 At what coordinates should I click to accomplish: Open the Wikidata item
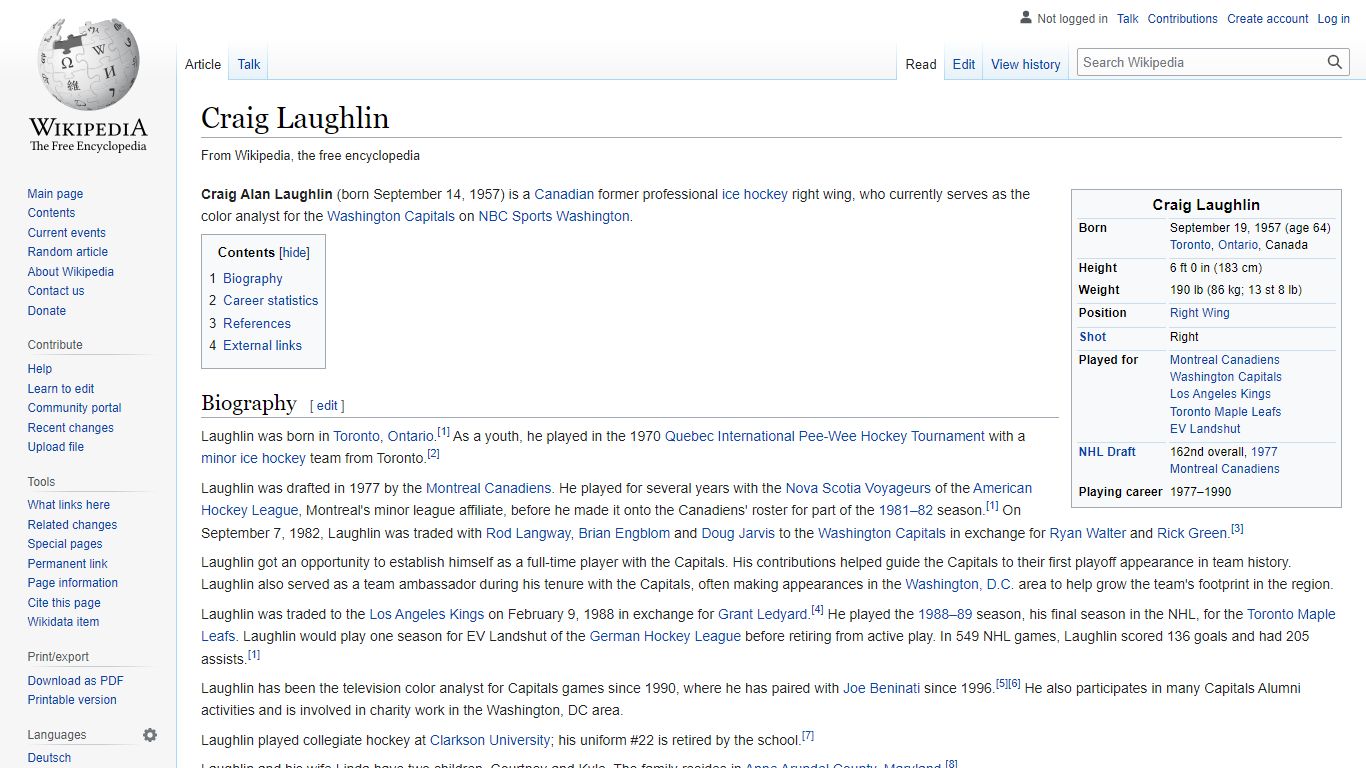(x=64, y=622)
